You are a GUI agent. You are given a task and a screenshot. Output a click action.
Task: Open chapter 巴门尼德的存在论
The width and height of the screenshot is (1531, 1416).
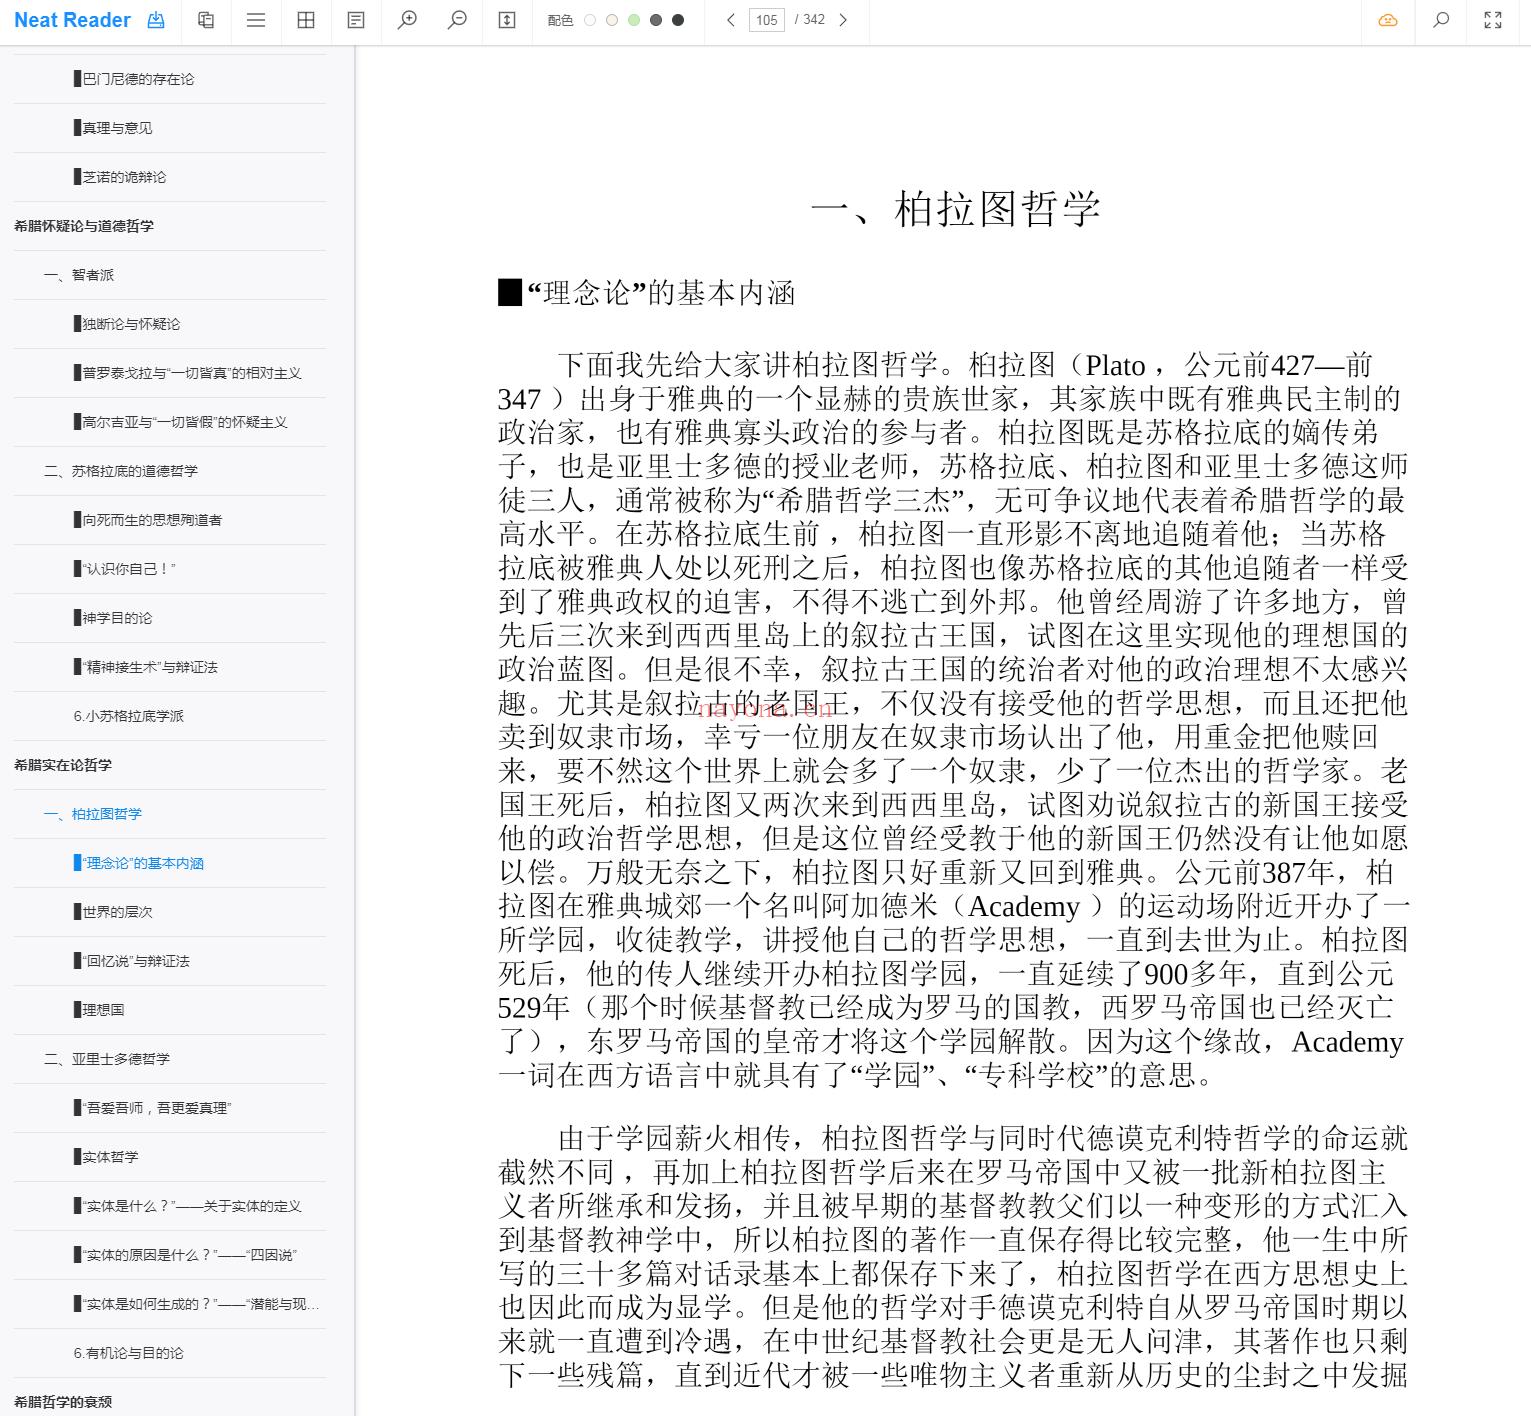[133, 79]
